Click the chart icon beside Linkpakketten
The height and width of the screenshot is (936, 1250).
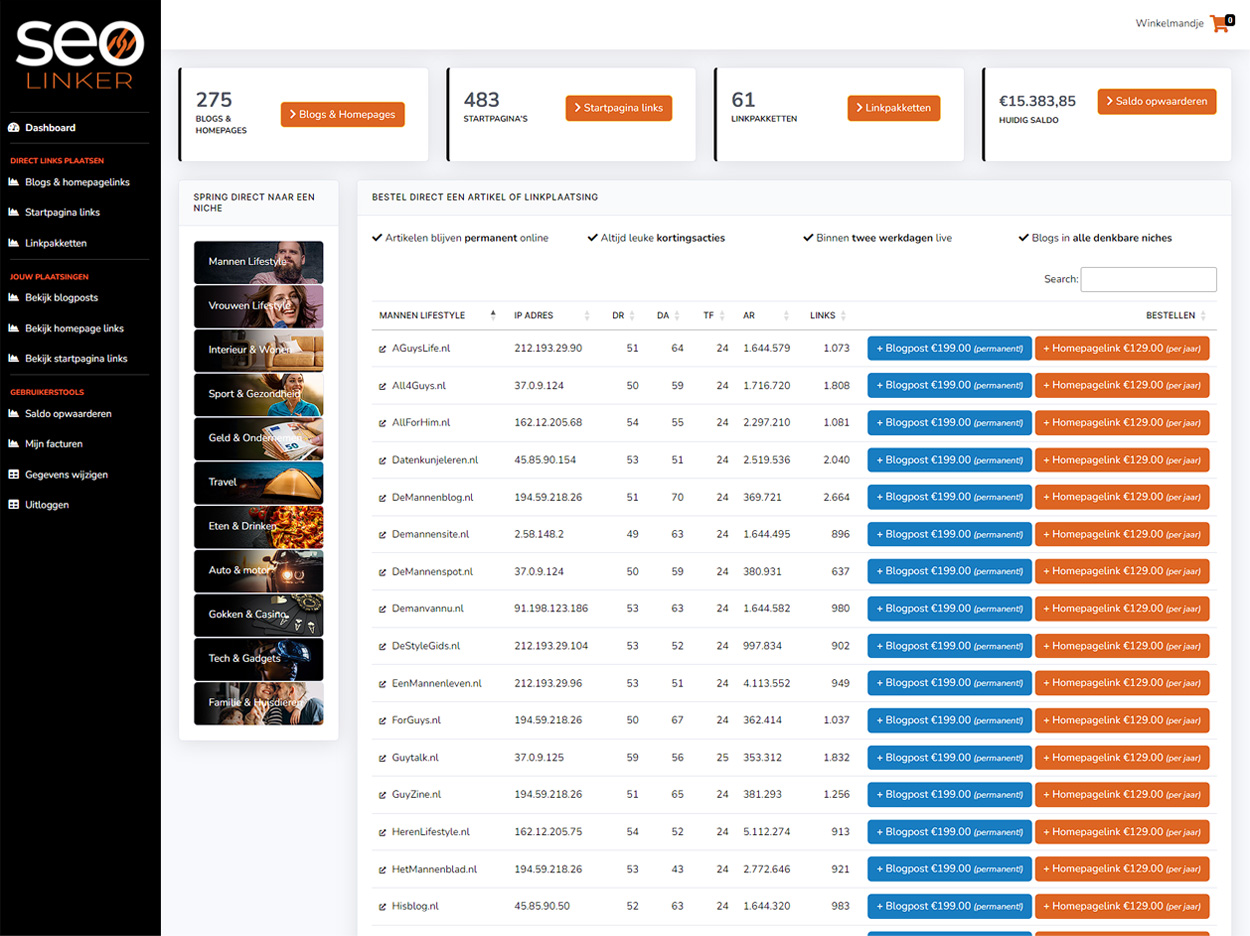point(14,243)
